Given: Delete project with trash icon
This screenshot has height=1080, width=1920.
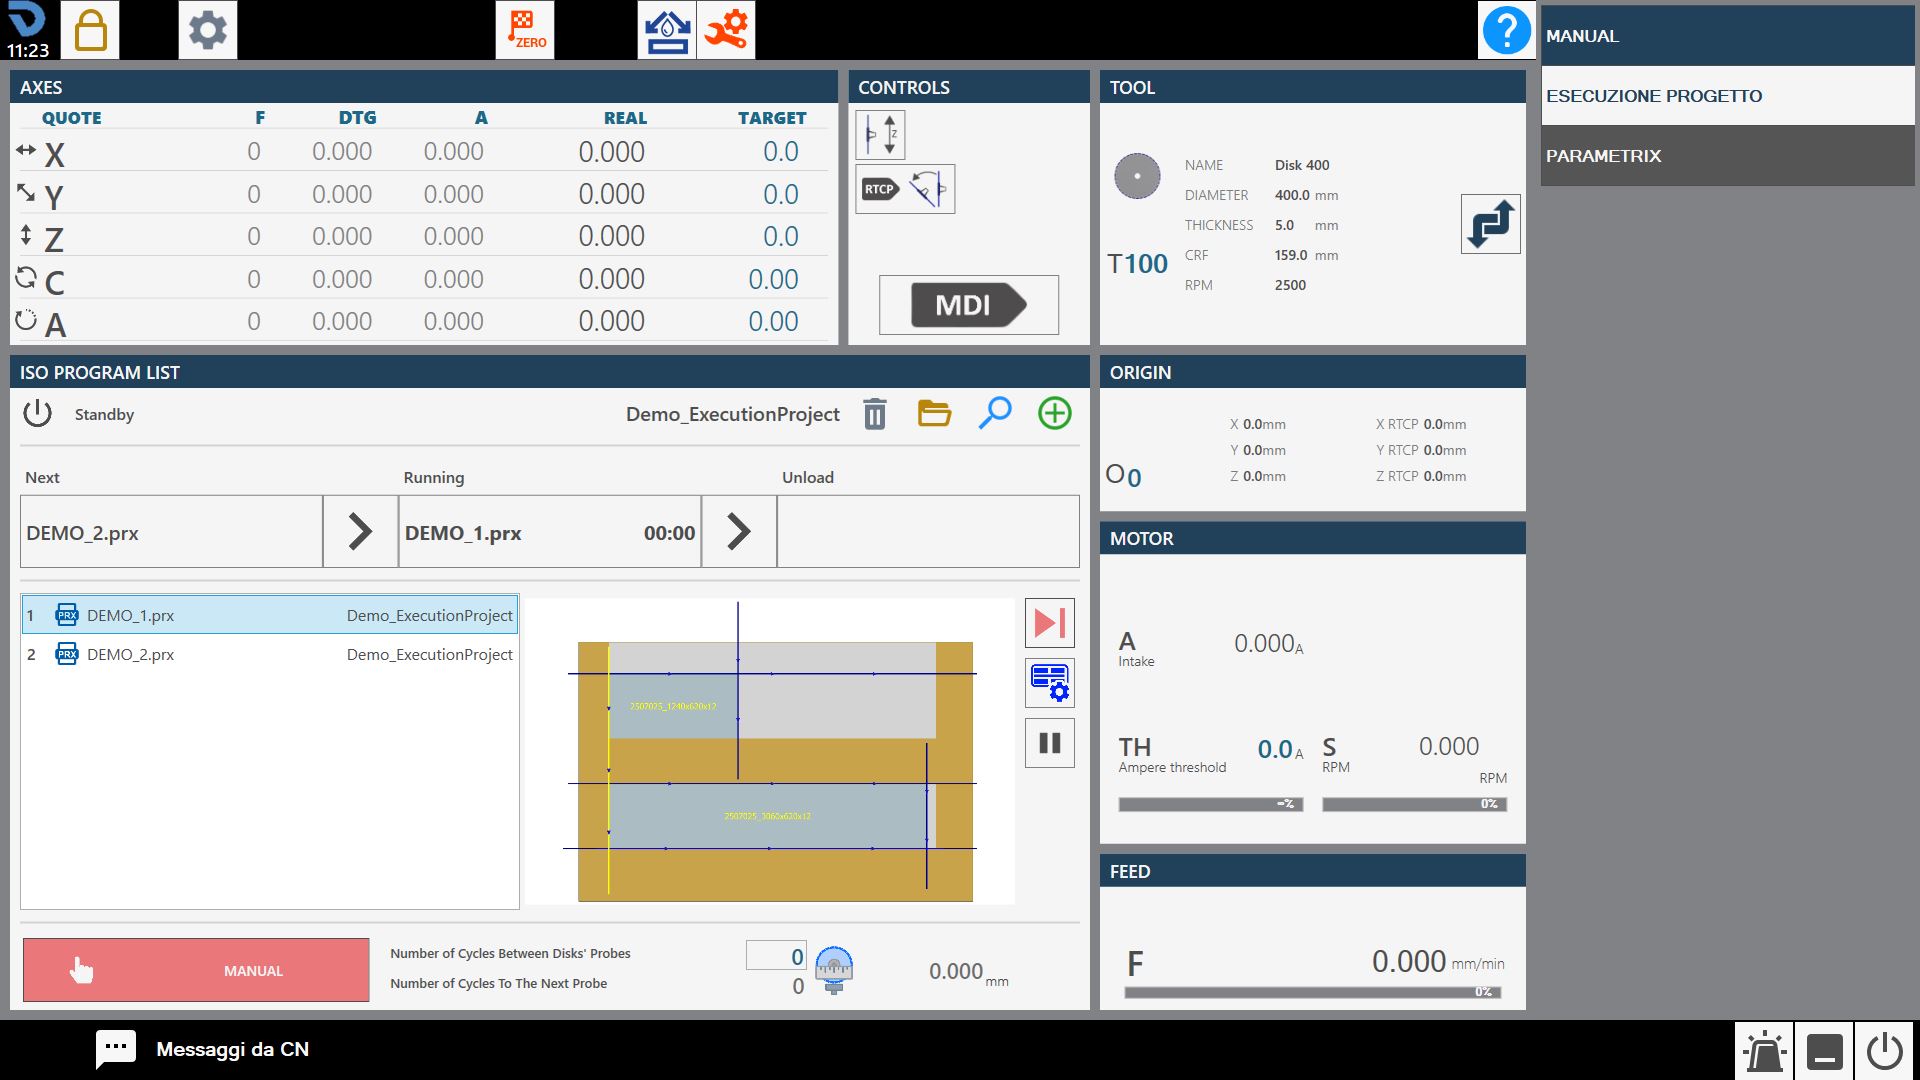Looking at the screenshot, I should tap(875, 413).
